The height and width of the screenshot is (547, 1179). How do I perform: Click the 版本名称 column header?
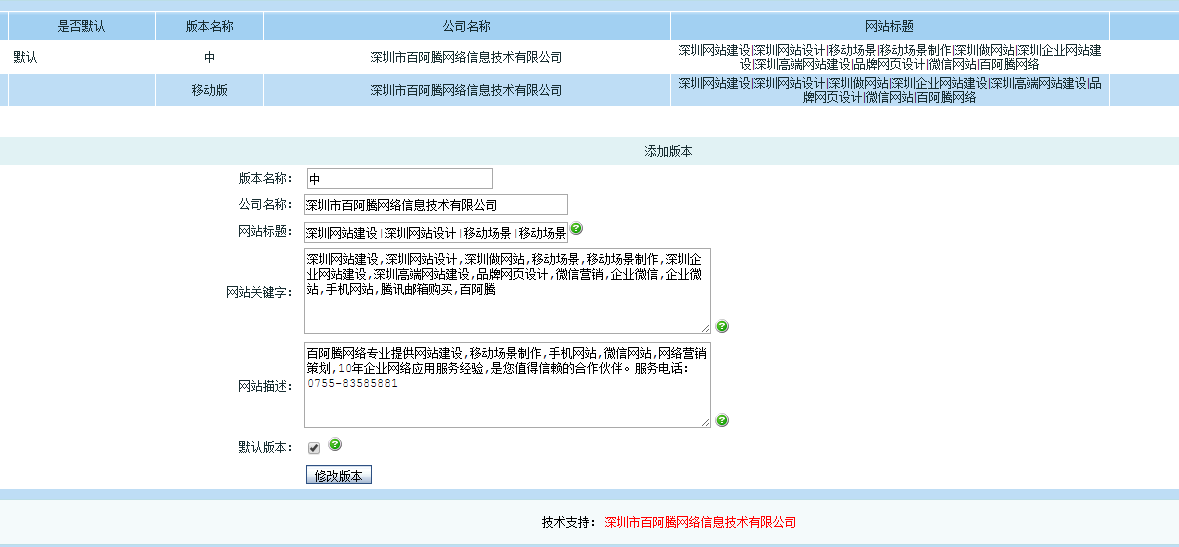pyautogui.click(x=210, y=26)
